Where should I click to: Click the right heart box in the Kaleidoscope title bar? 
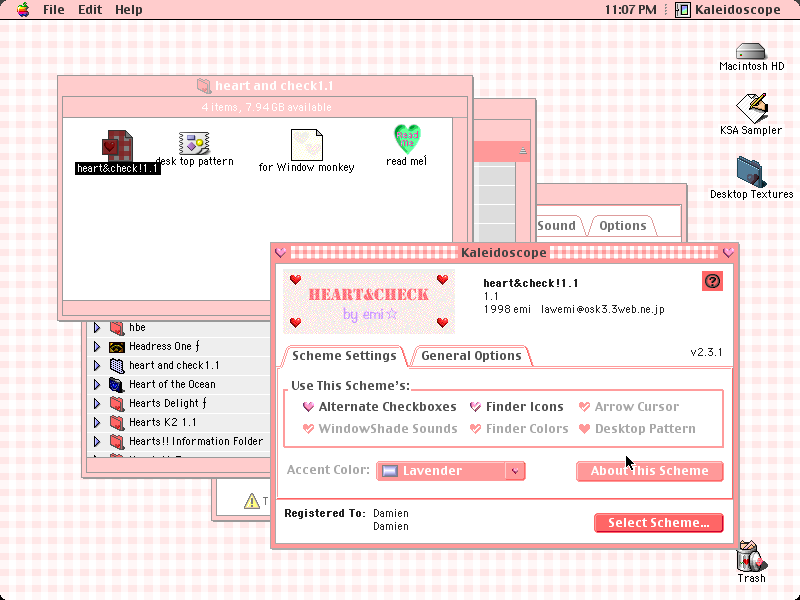point(728,253)
